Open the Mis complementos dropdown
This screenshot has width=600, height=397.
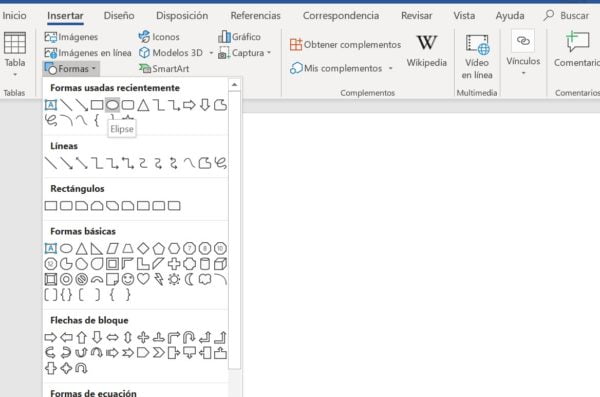(x=390, y=69)
